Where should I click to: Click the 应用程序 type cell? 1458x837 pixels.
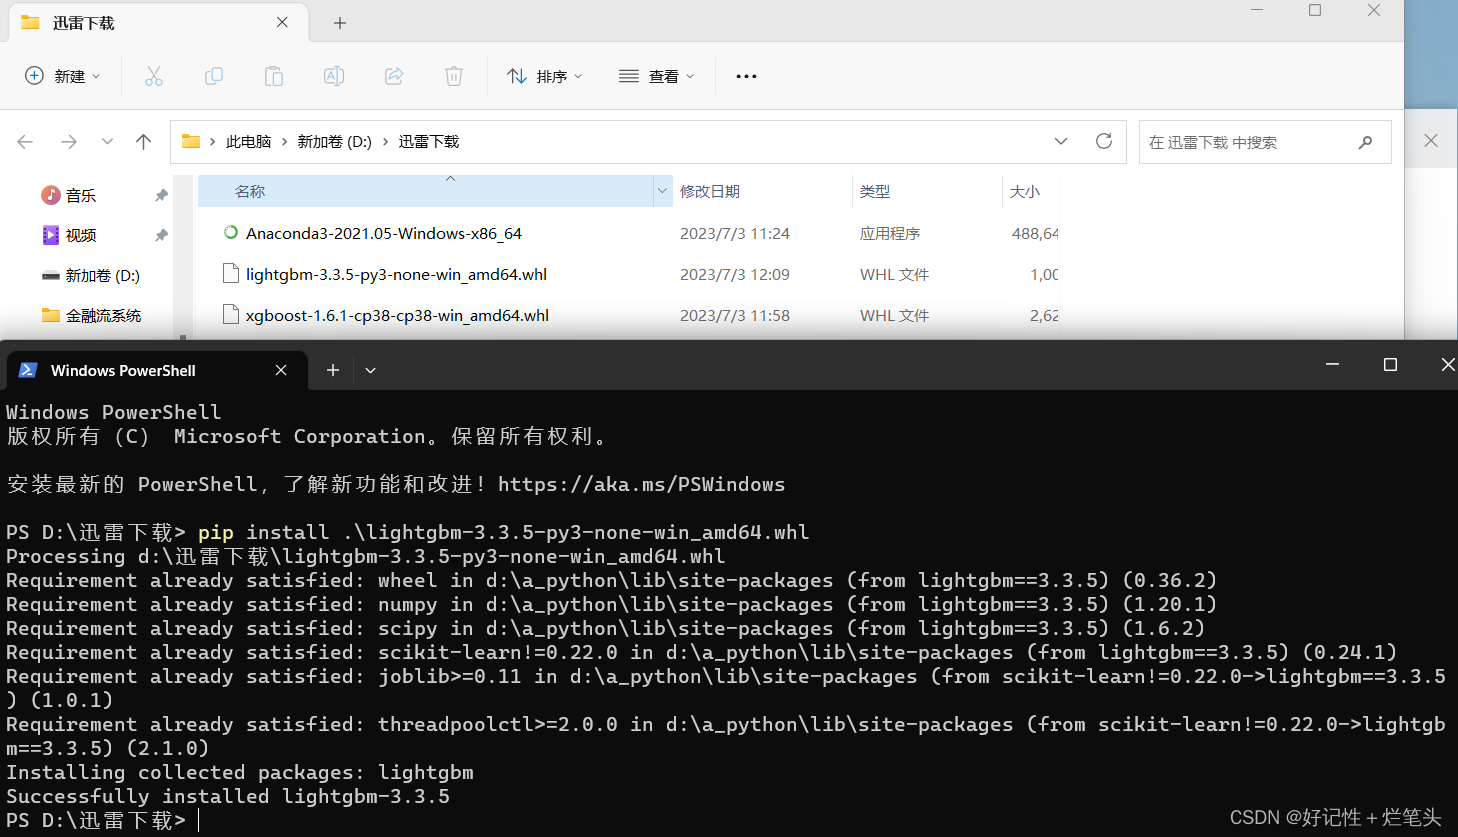(890, 233)
